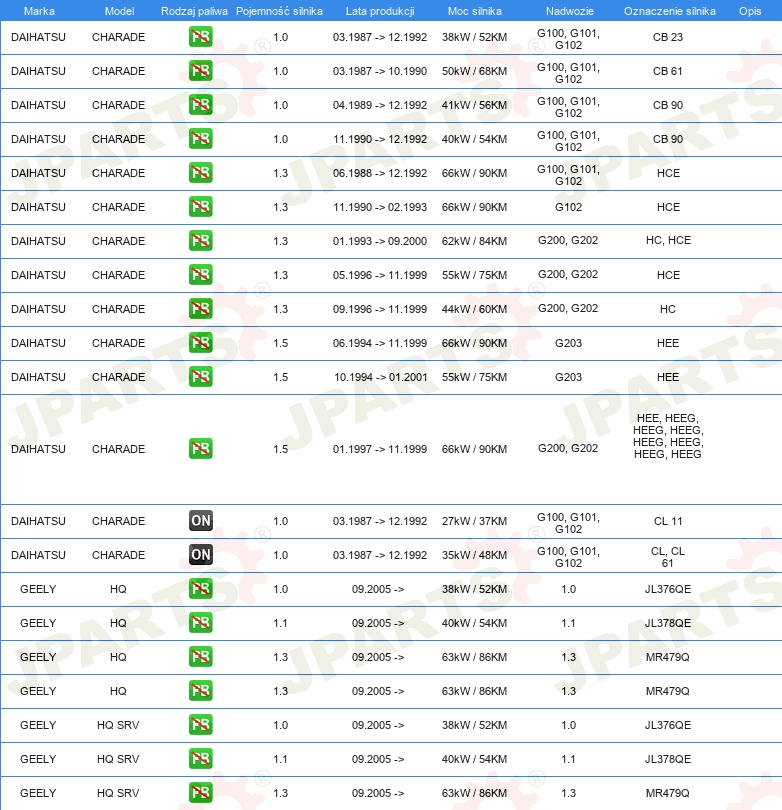Screen dimensions: 782x810
Task: Select PB icon in Geely HQ 1.1 row
Action: (x=201, y=623)
